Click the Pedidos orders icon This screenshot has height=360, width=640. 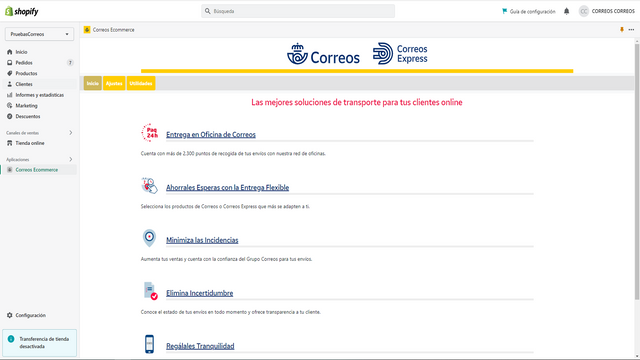tap(10, 63)
